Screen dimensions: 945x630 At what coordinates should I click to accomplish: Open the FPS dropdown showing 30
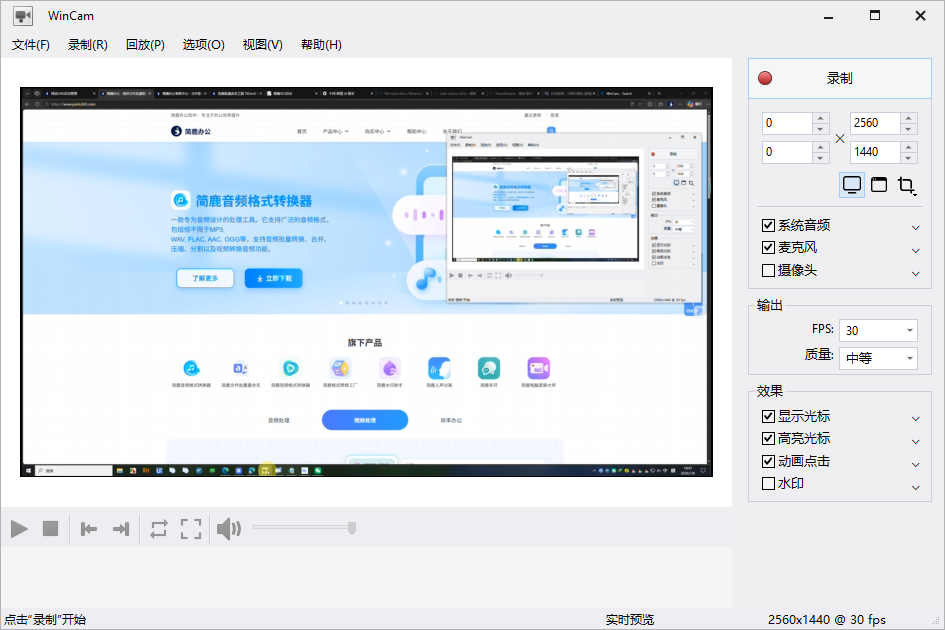(x=878, y=330)
